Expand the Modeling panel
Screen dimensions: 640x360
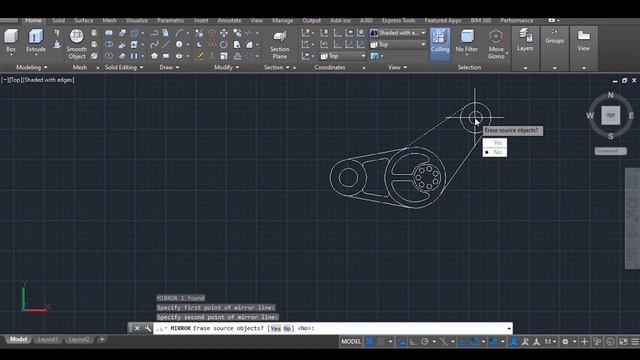[31, 67]
